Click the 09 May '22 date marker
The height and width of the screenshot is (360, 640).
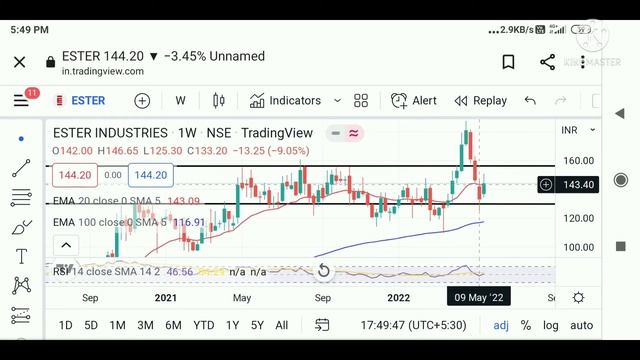[479, 297]
